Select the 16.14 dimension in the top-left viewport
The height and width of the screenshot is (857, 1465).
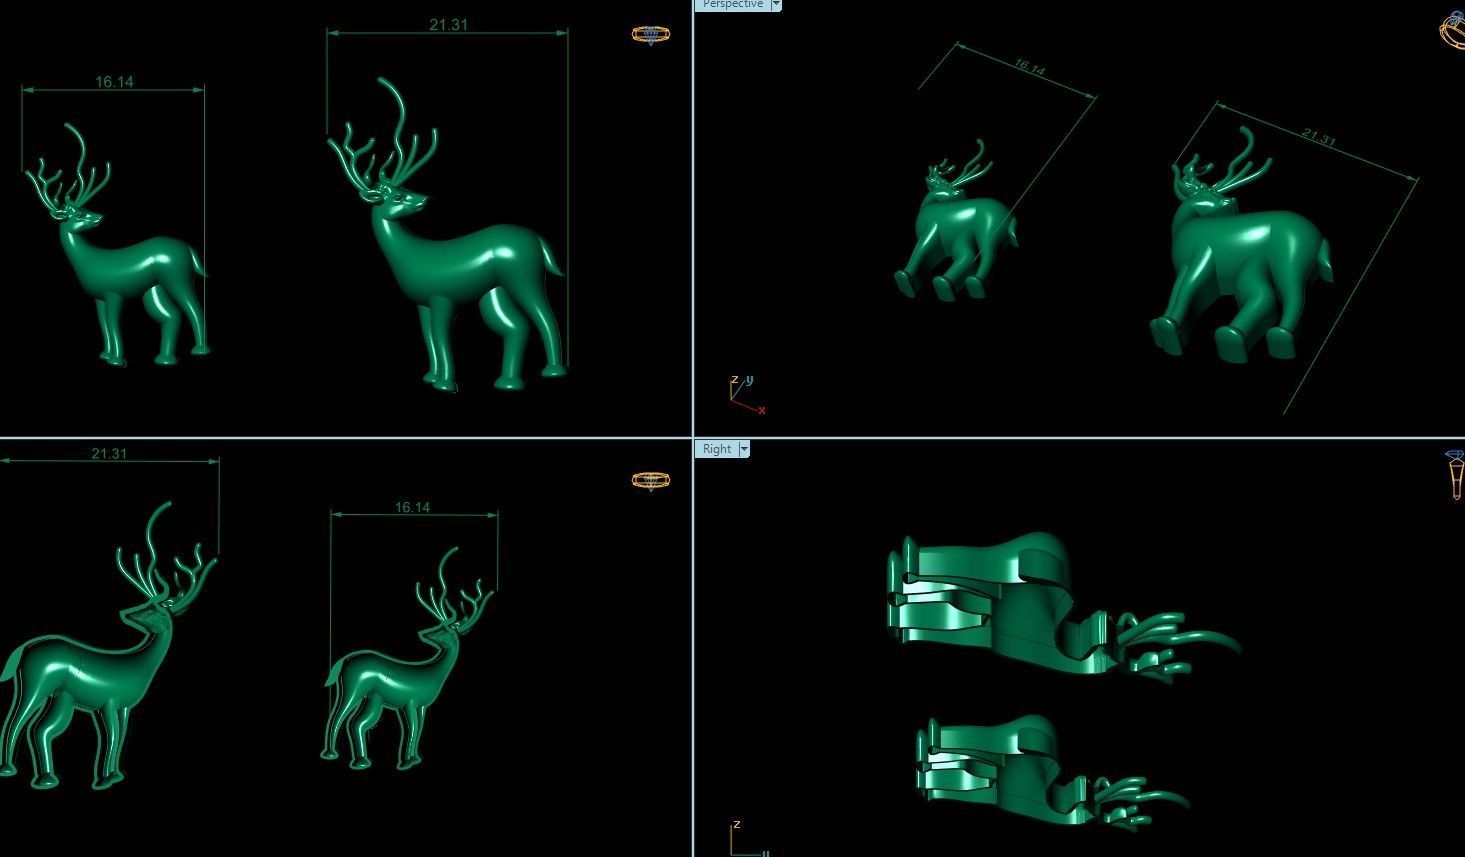pyautogui.click(x=114, y=82)
